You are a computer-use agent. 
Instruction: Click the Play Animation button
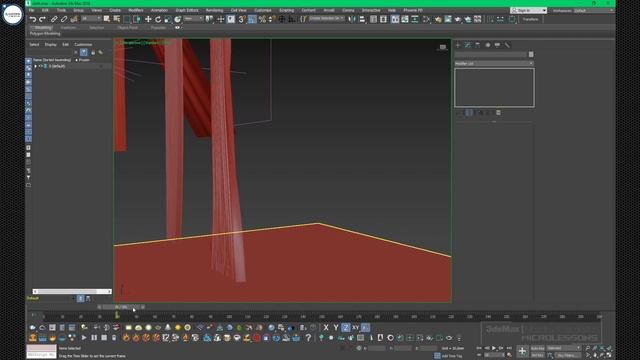(x=494, y=348)
